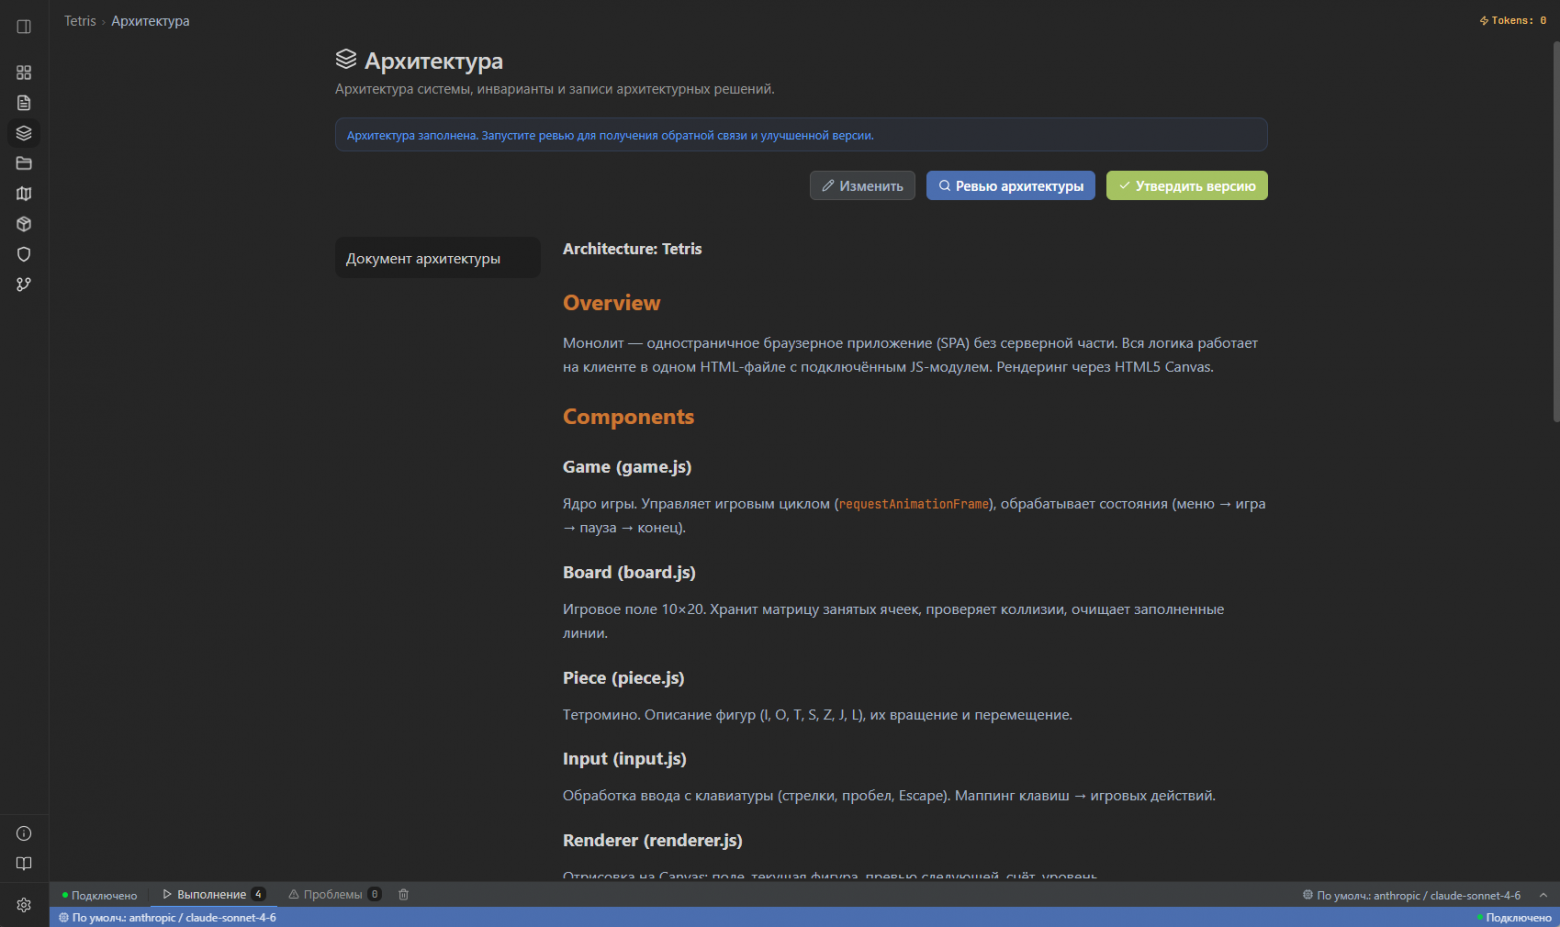Switch to the Проблемы tab

[x=335, y=895]
